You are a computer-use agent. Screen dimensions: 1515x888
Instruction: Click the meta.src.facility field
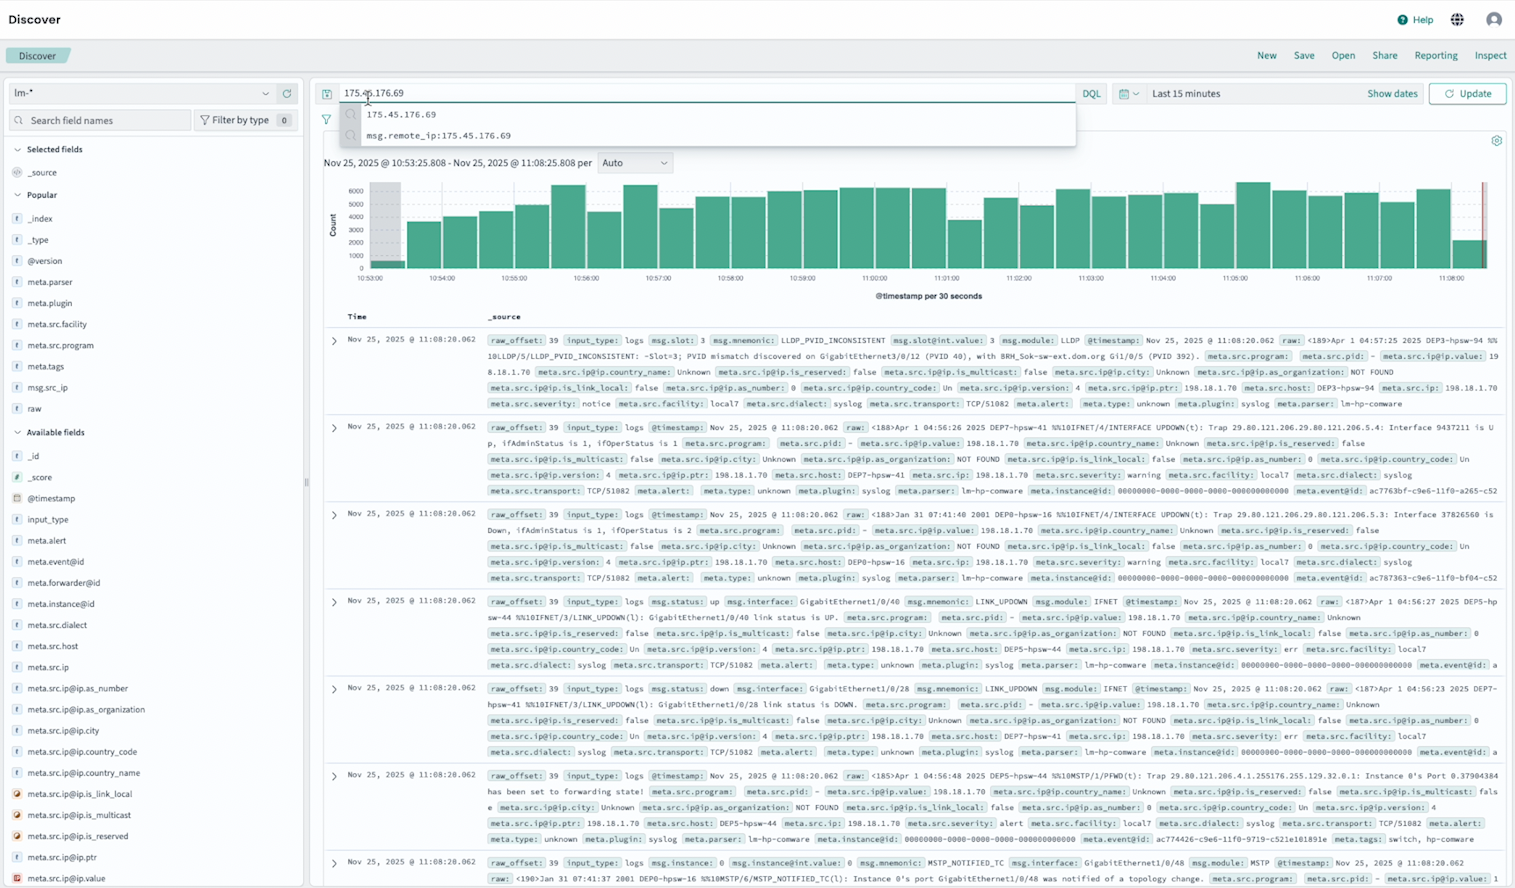[x=57, y=324]
